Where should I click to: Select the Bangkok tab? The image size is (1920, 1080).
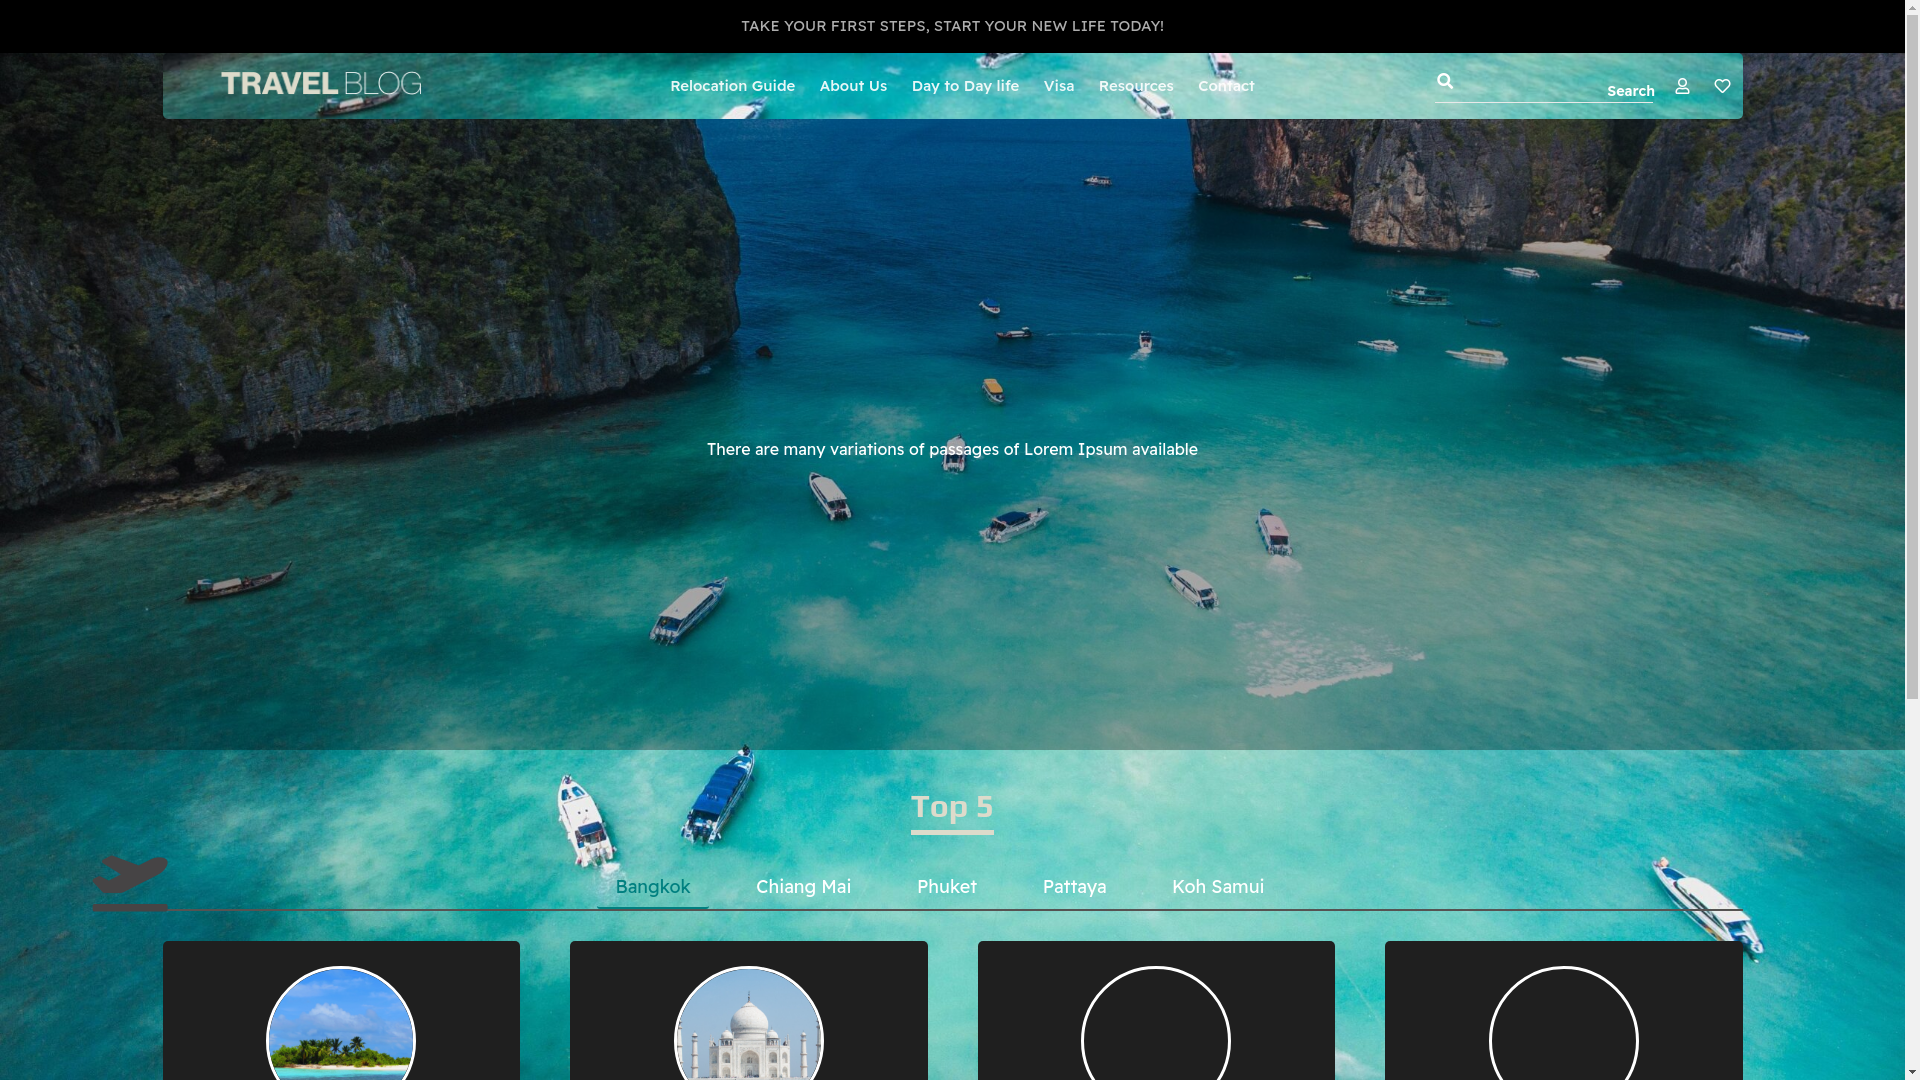pyautogui.click(x=653, y=887)
